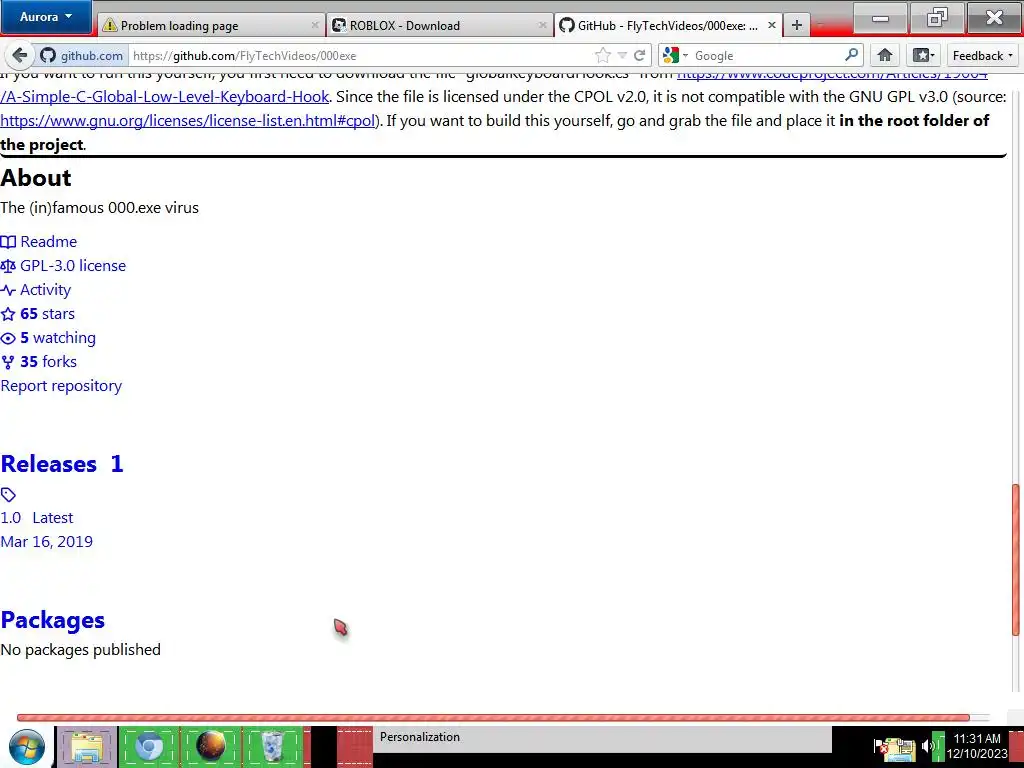Open the Releases 1 heading link
Screen dimensions: 1024x768
[62, 464]
